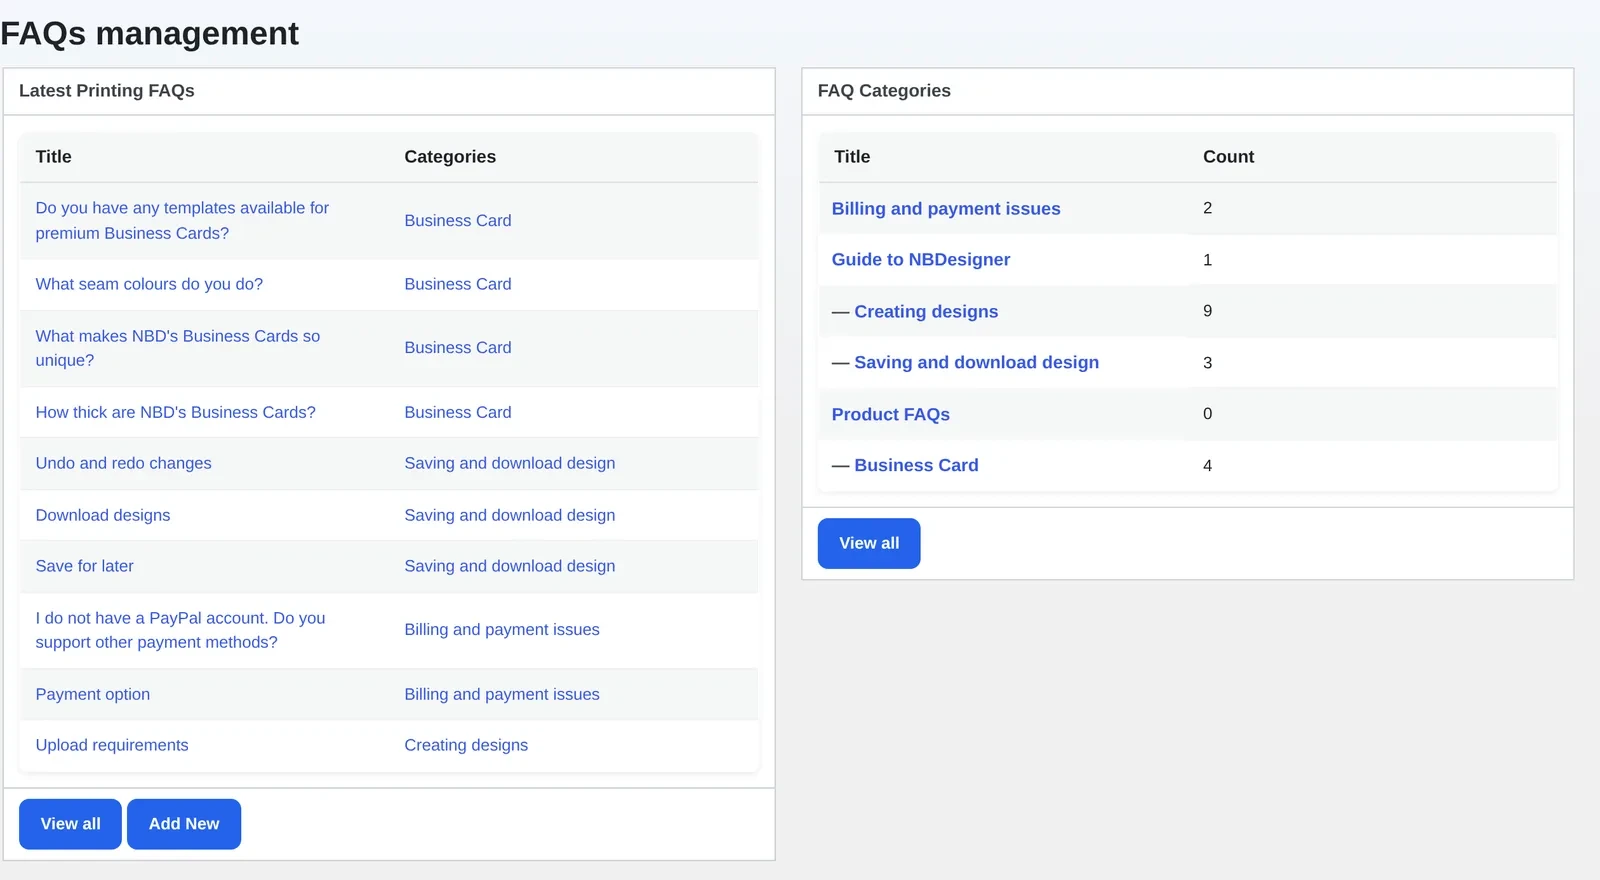Click Billing category in the PayPal FAQ row
The height and width of the screenshot is (880, 1600).
coord(502,630)
